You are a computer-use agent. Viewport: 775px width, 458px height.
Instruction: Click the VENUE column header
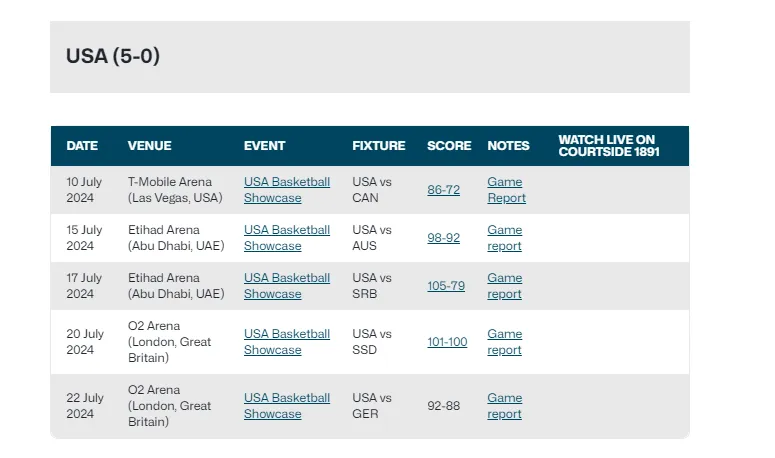[x=149, y=146]
